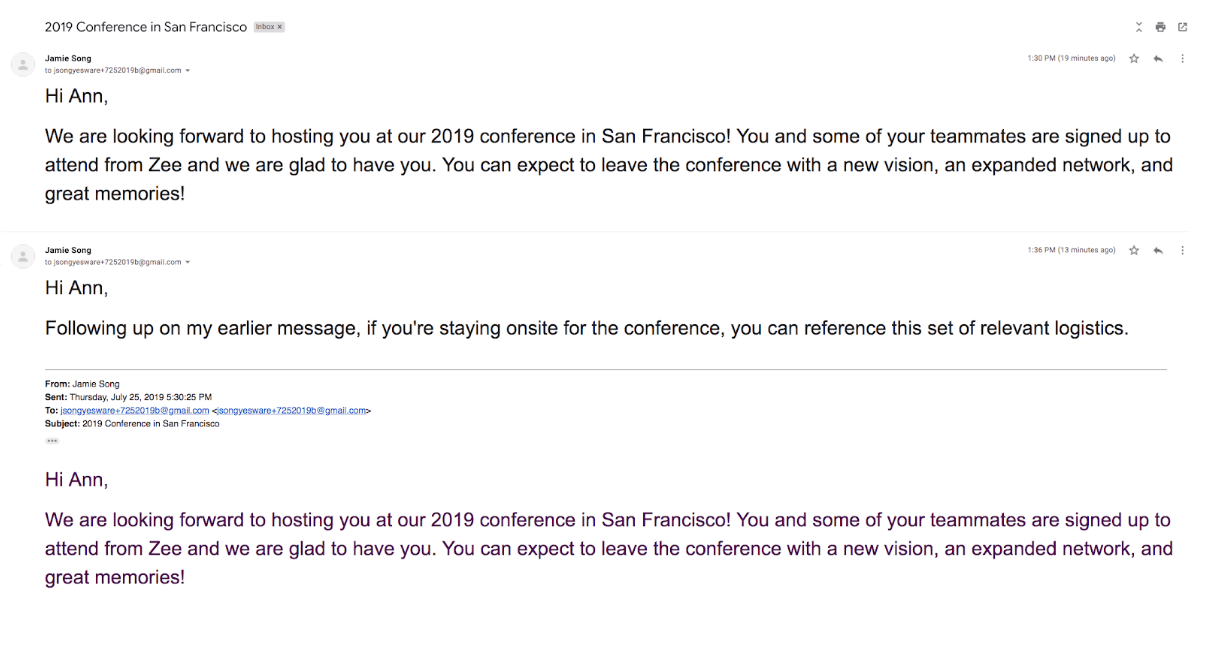Click the 1:30 PM timestamp

(x=1071, y=59)
